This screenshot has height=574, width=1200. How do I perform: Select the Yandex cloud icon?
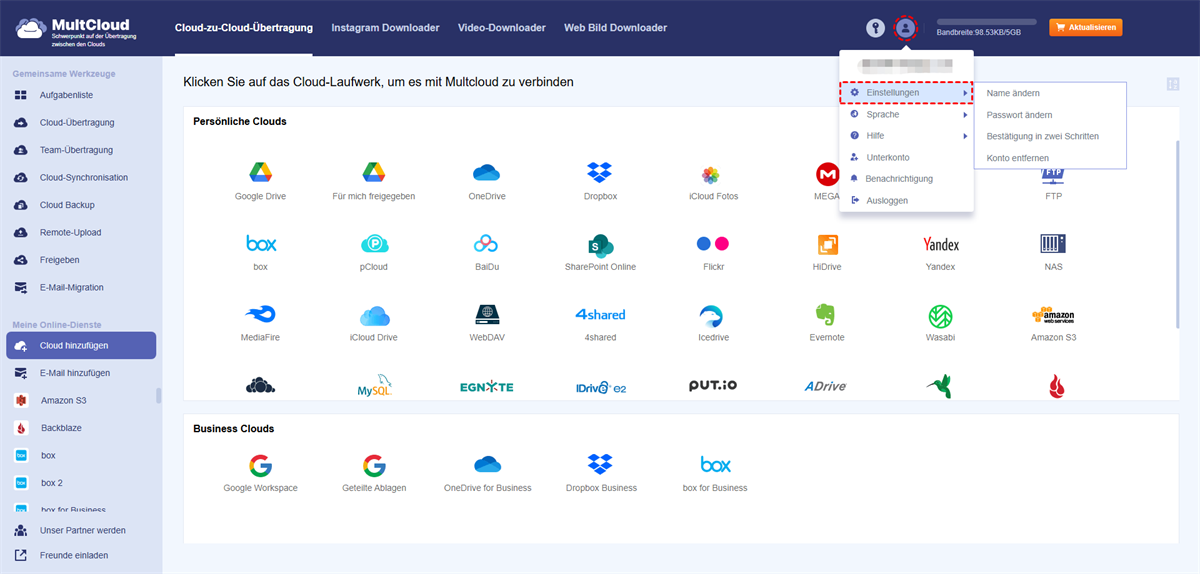coord(941,244)
